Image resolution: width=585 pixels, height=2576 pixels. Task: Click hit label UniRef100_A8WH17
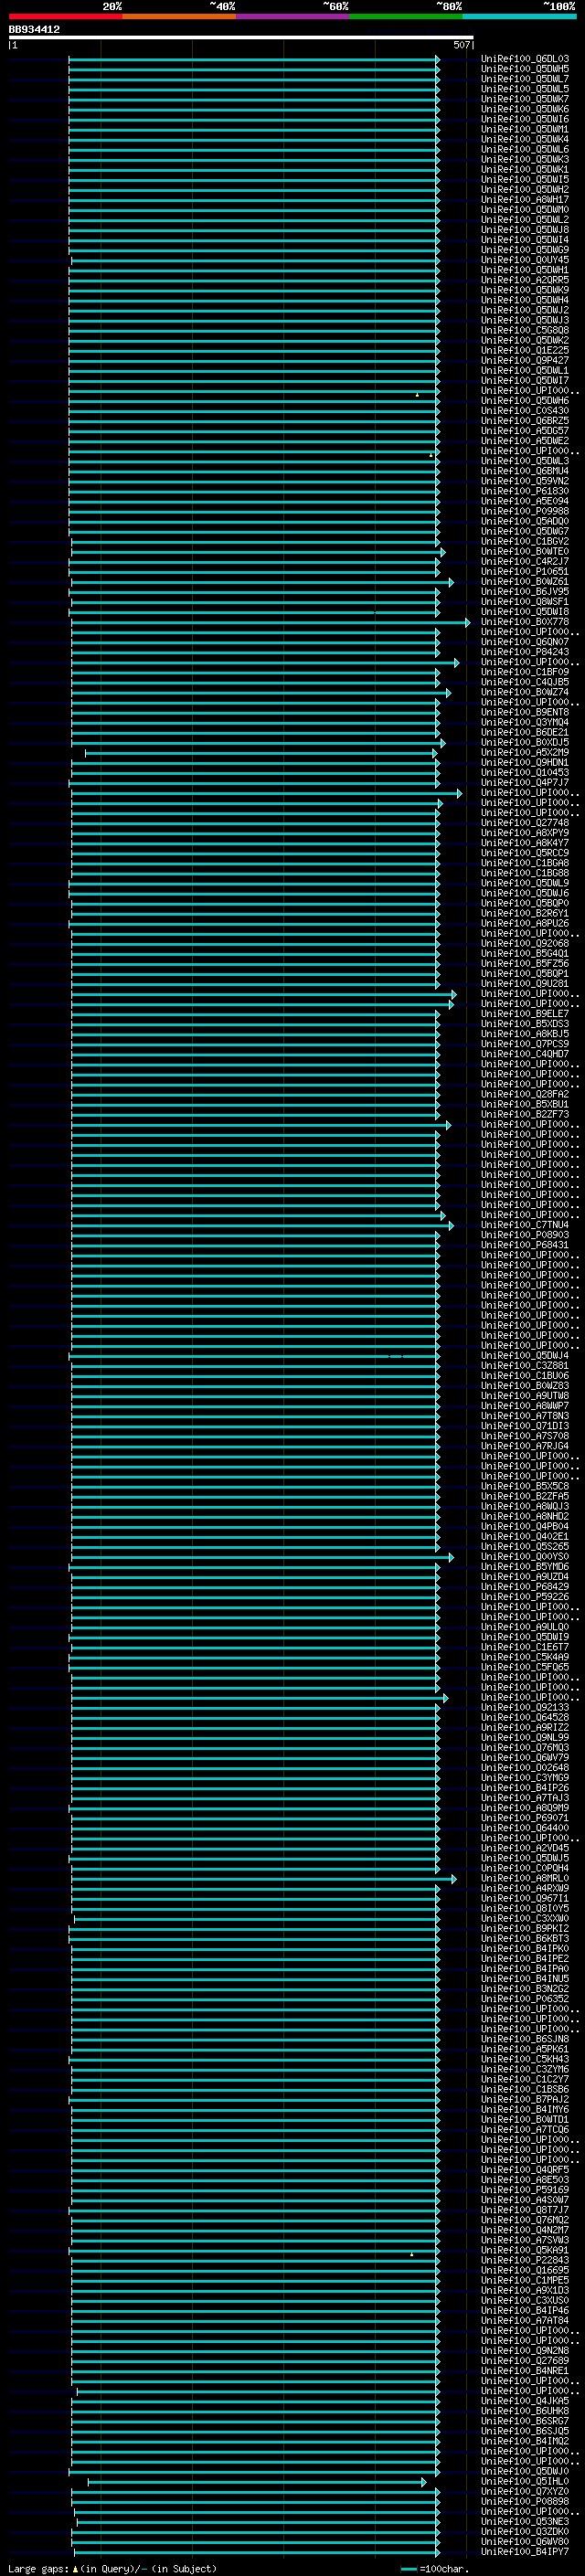[x=525, y=200]
